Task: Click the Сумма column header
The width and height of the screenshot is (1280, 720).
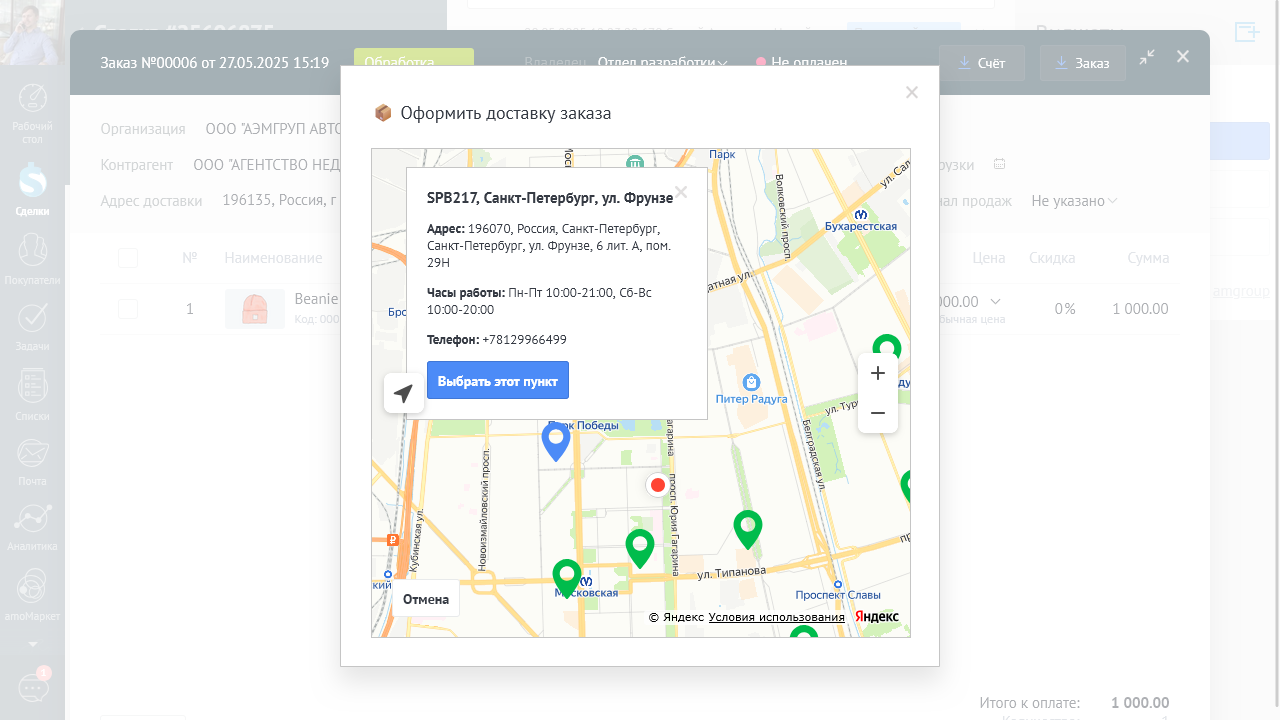Action: tap(1148, 258)
